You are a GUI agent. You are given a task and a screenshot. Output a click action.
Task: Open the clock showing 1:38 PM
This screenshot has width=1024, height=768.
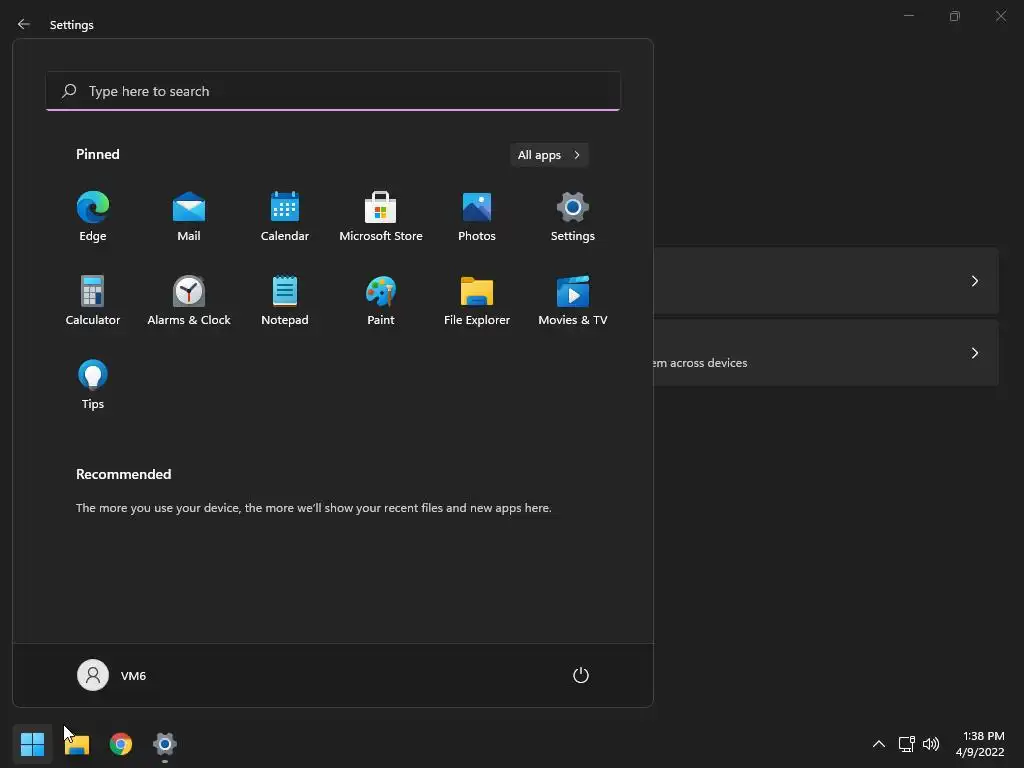point(980,744)
